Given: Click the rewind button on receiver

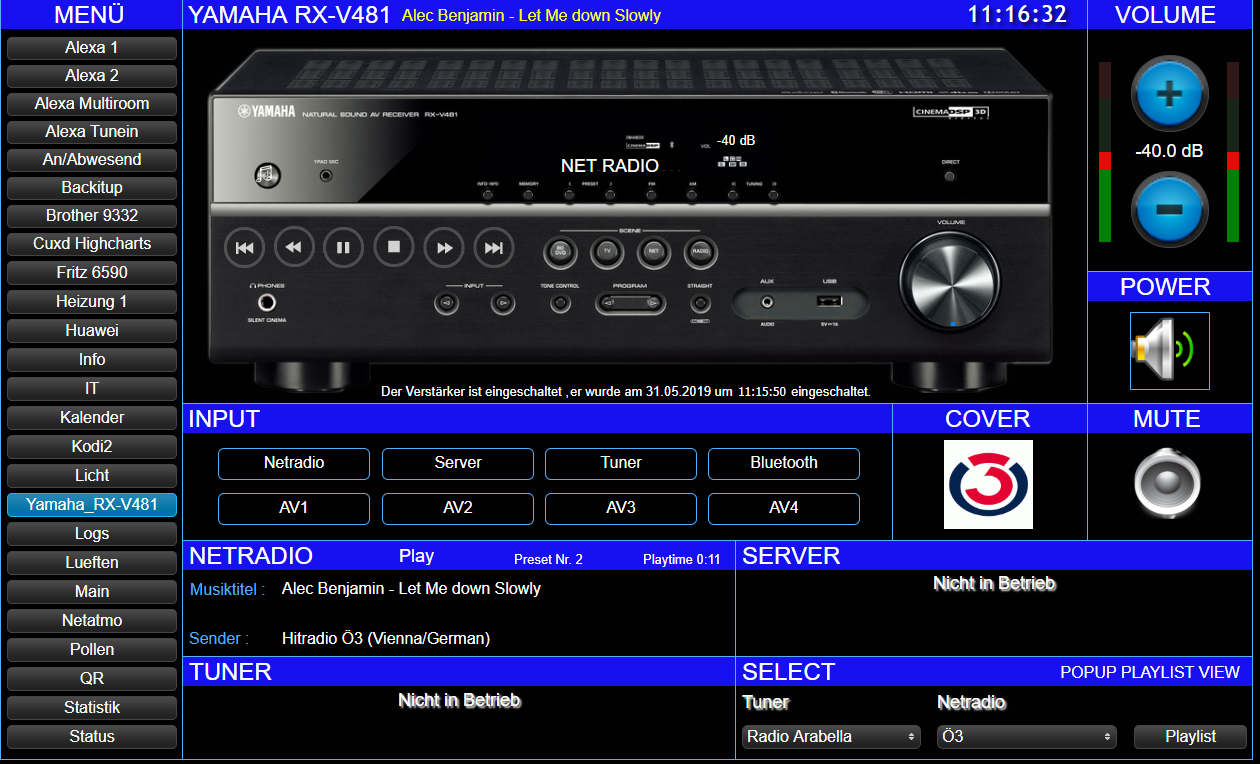Looking at the screenshot, I should pos(294,248).
